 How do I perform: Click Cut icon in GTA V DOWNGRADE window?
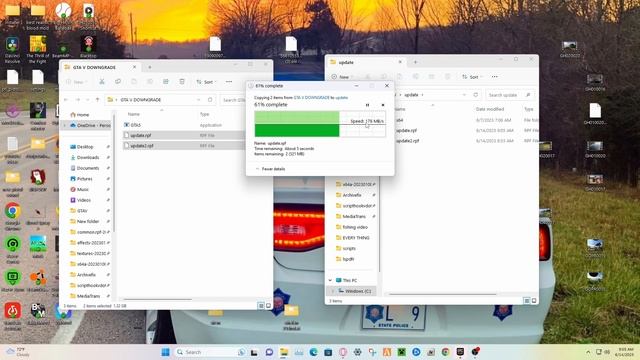coord(102,82)
